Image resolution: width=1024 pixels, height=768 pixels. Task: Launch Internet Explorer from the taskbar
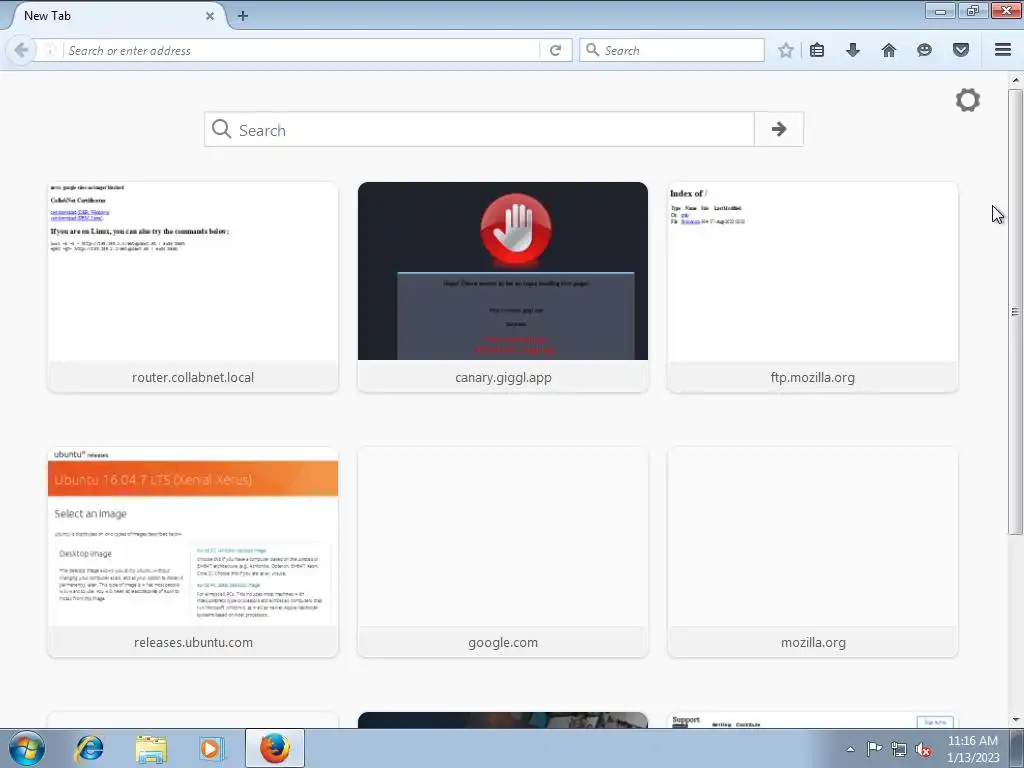[x=89, y=748]
